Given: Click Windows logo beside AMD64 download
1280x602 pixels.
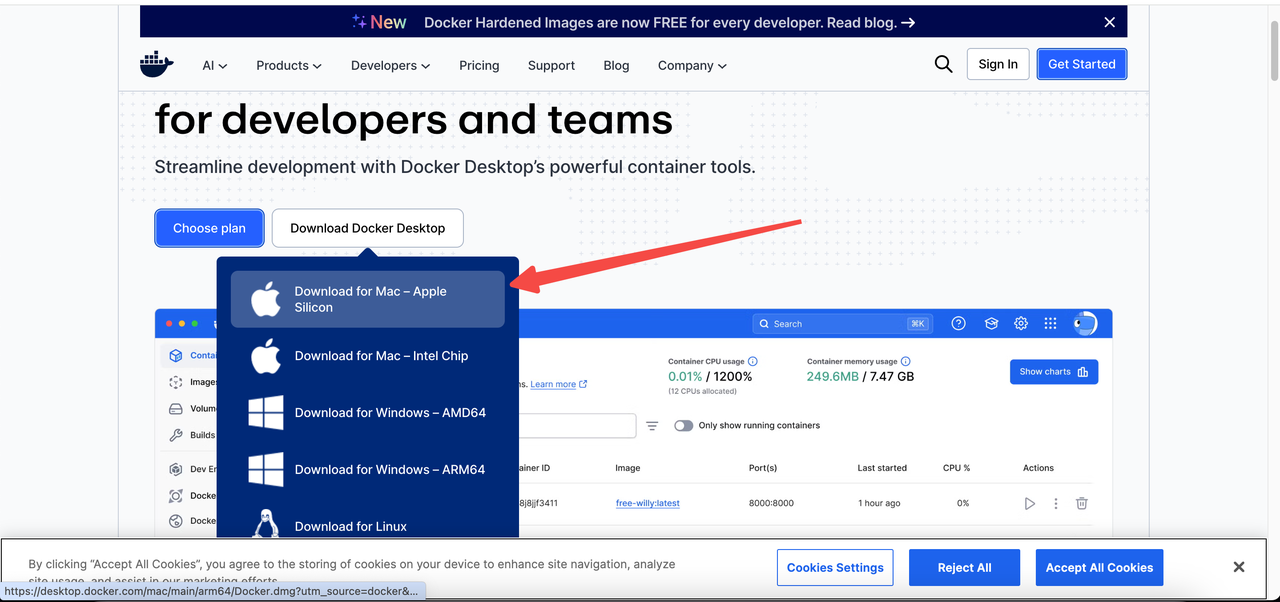Looking at the screenshot, I should click(x=266, y=413).
